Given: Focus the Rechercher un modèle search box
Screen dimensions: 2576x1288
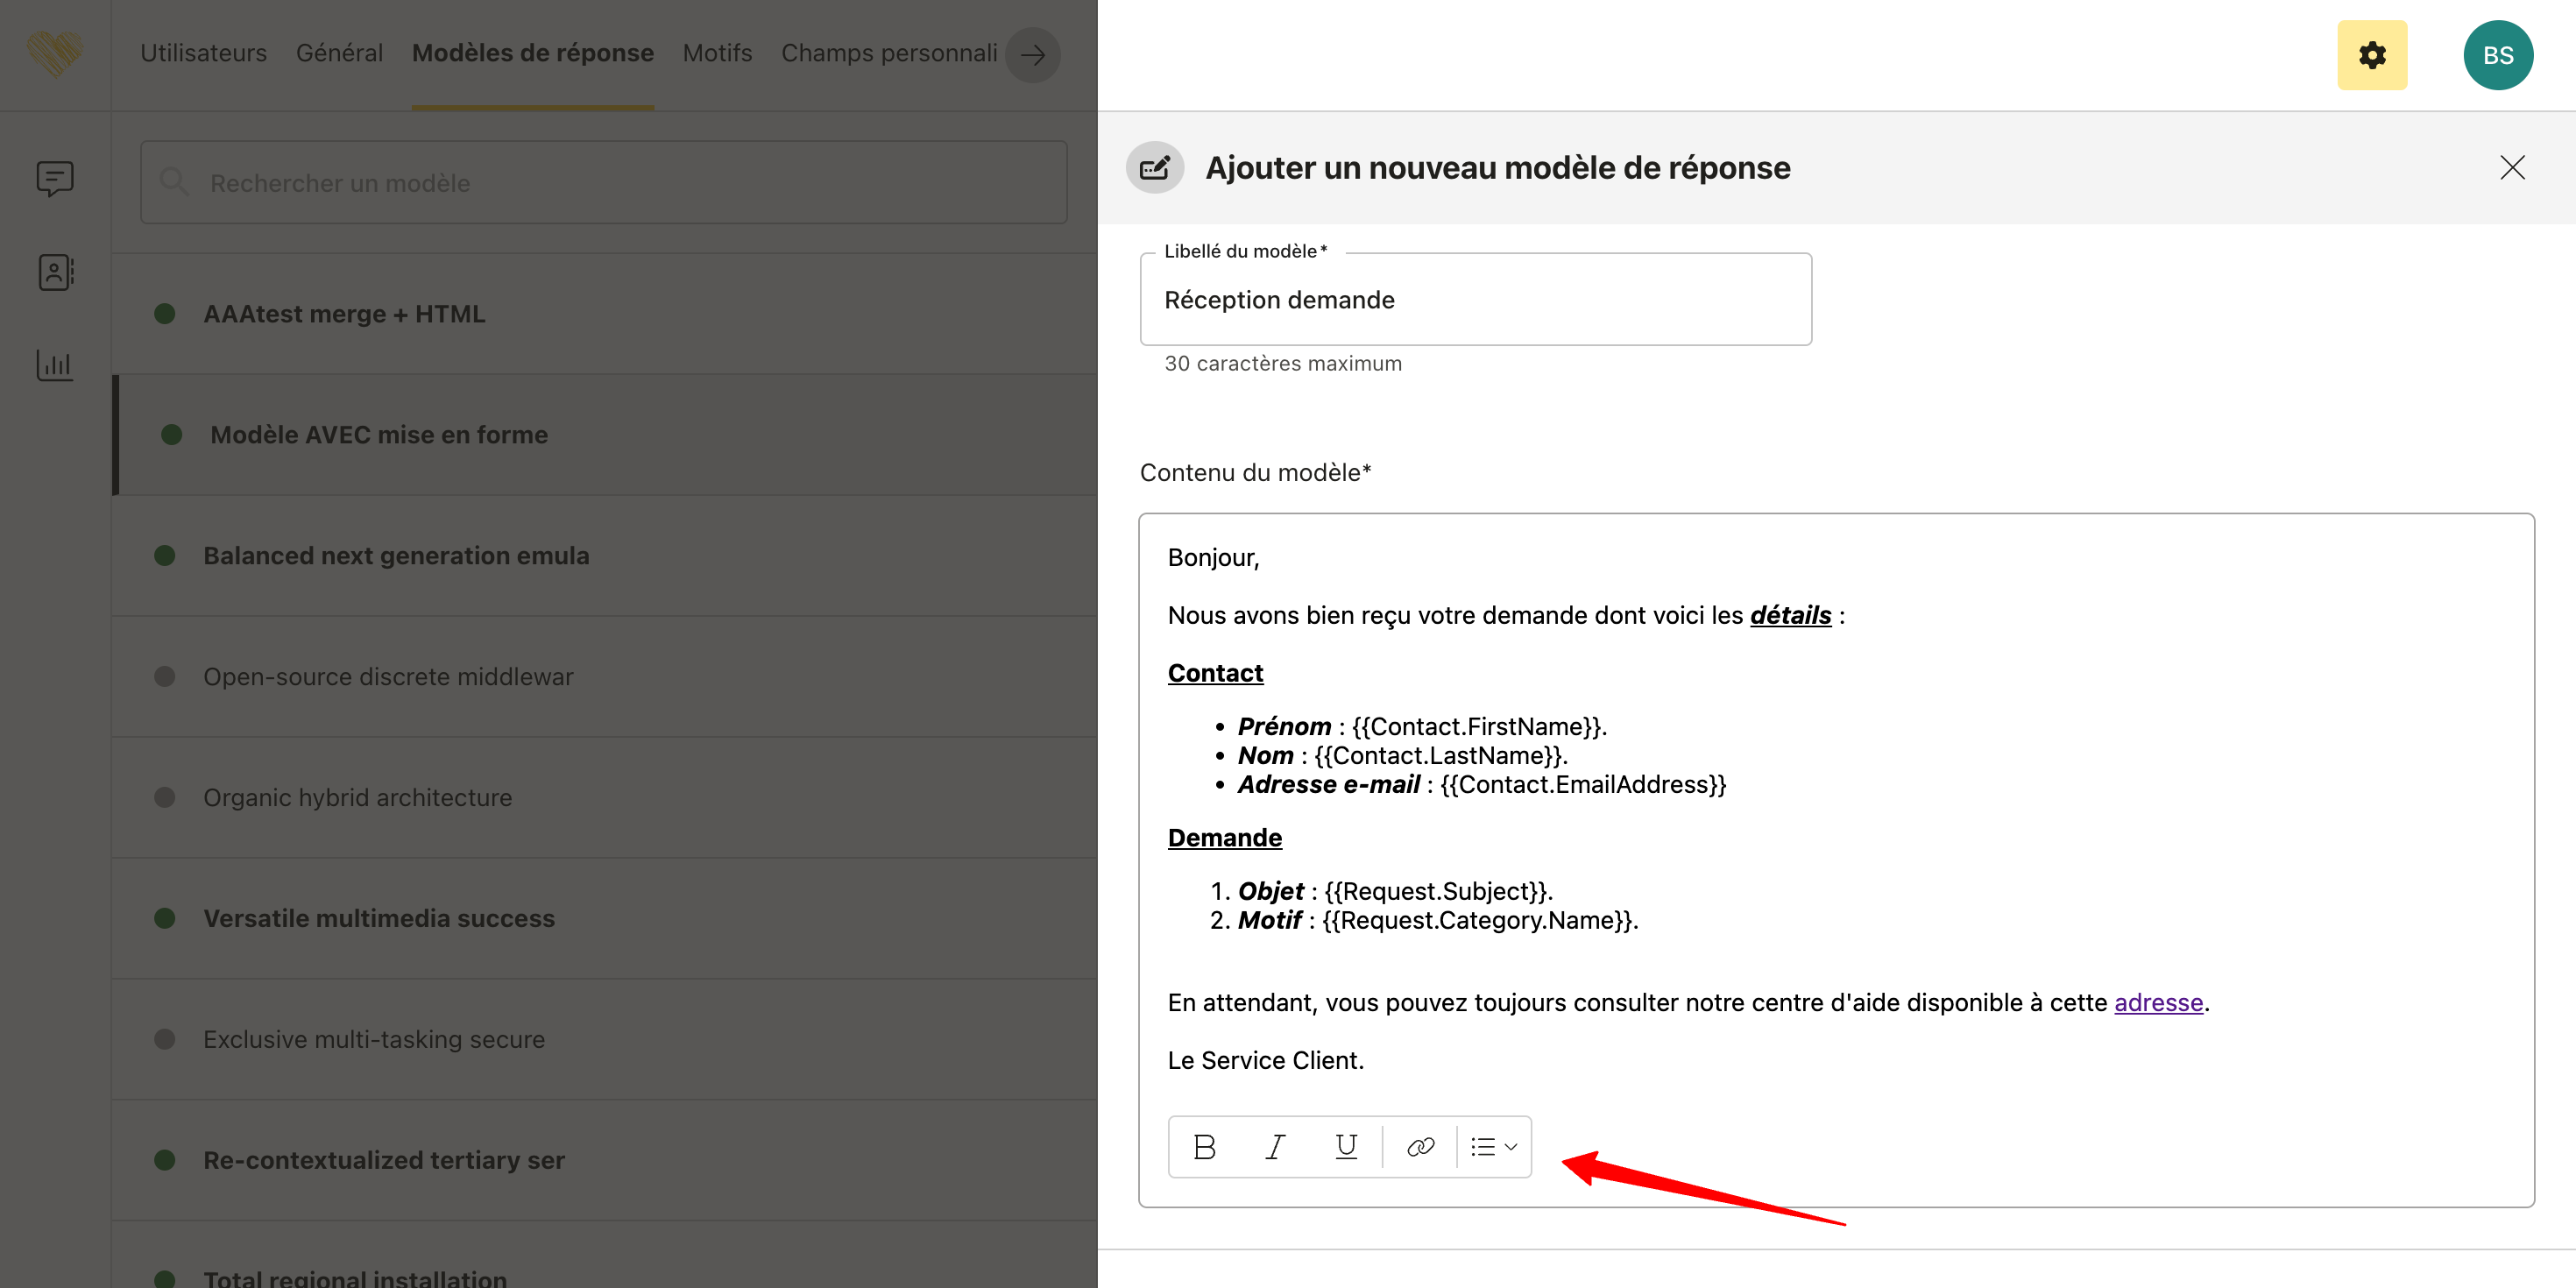Looking at the screenshot, I should coord(604,183).
